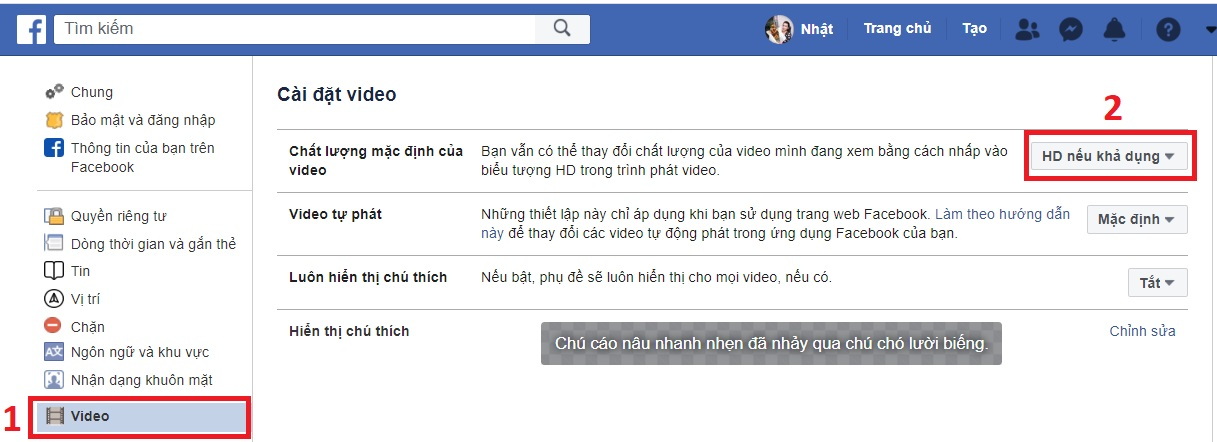
Task: Expand the account menu arrow
Action: (x=1210, y=29)
